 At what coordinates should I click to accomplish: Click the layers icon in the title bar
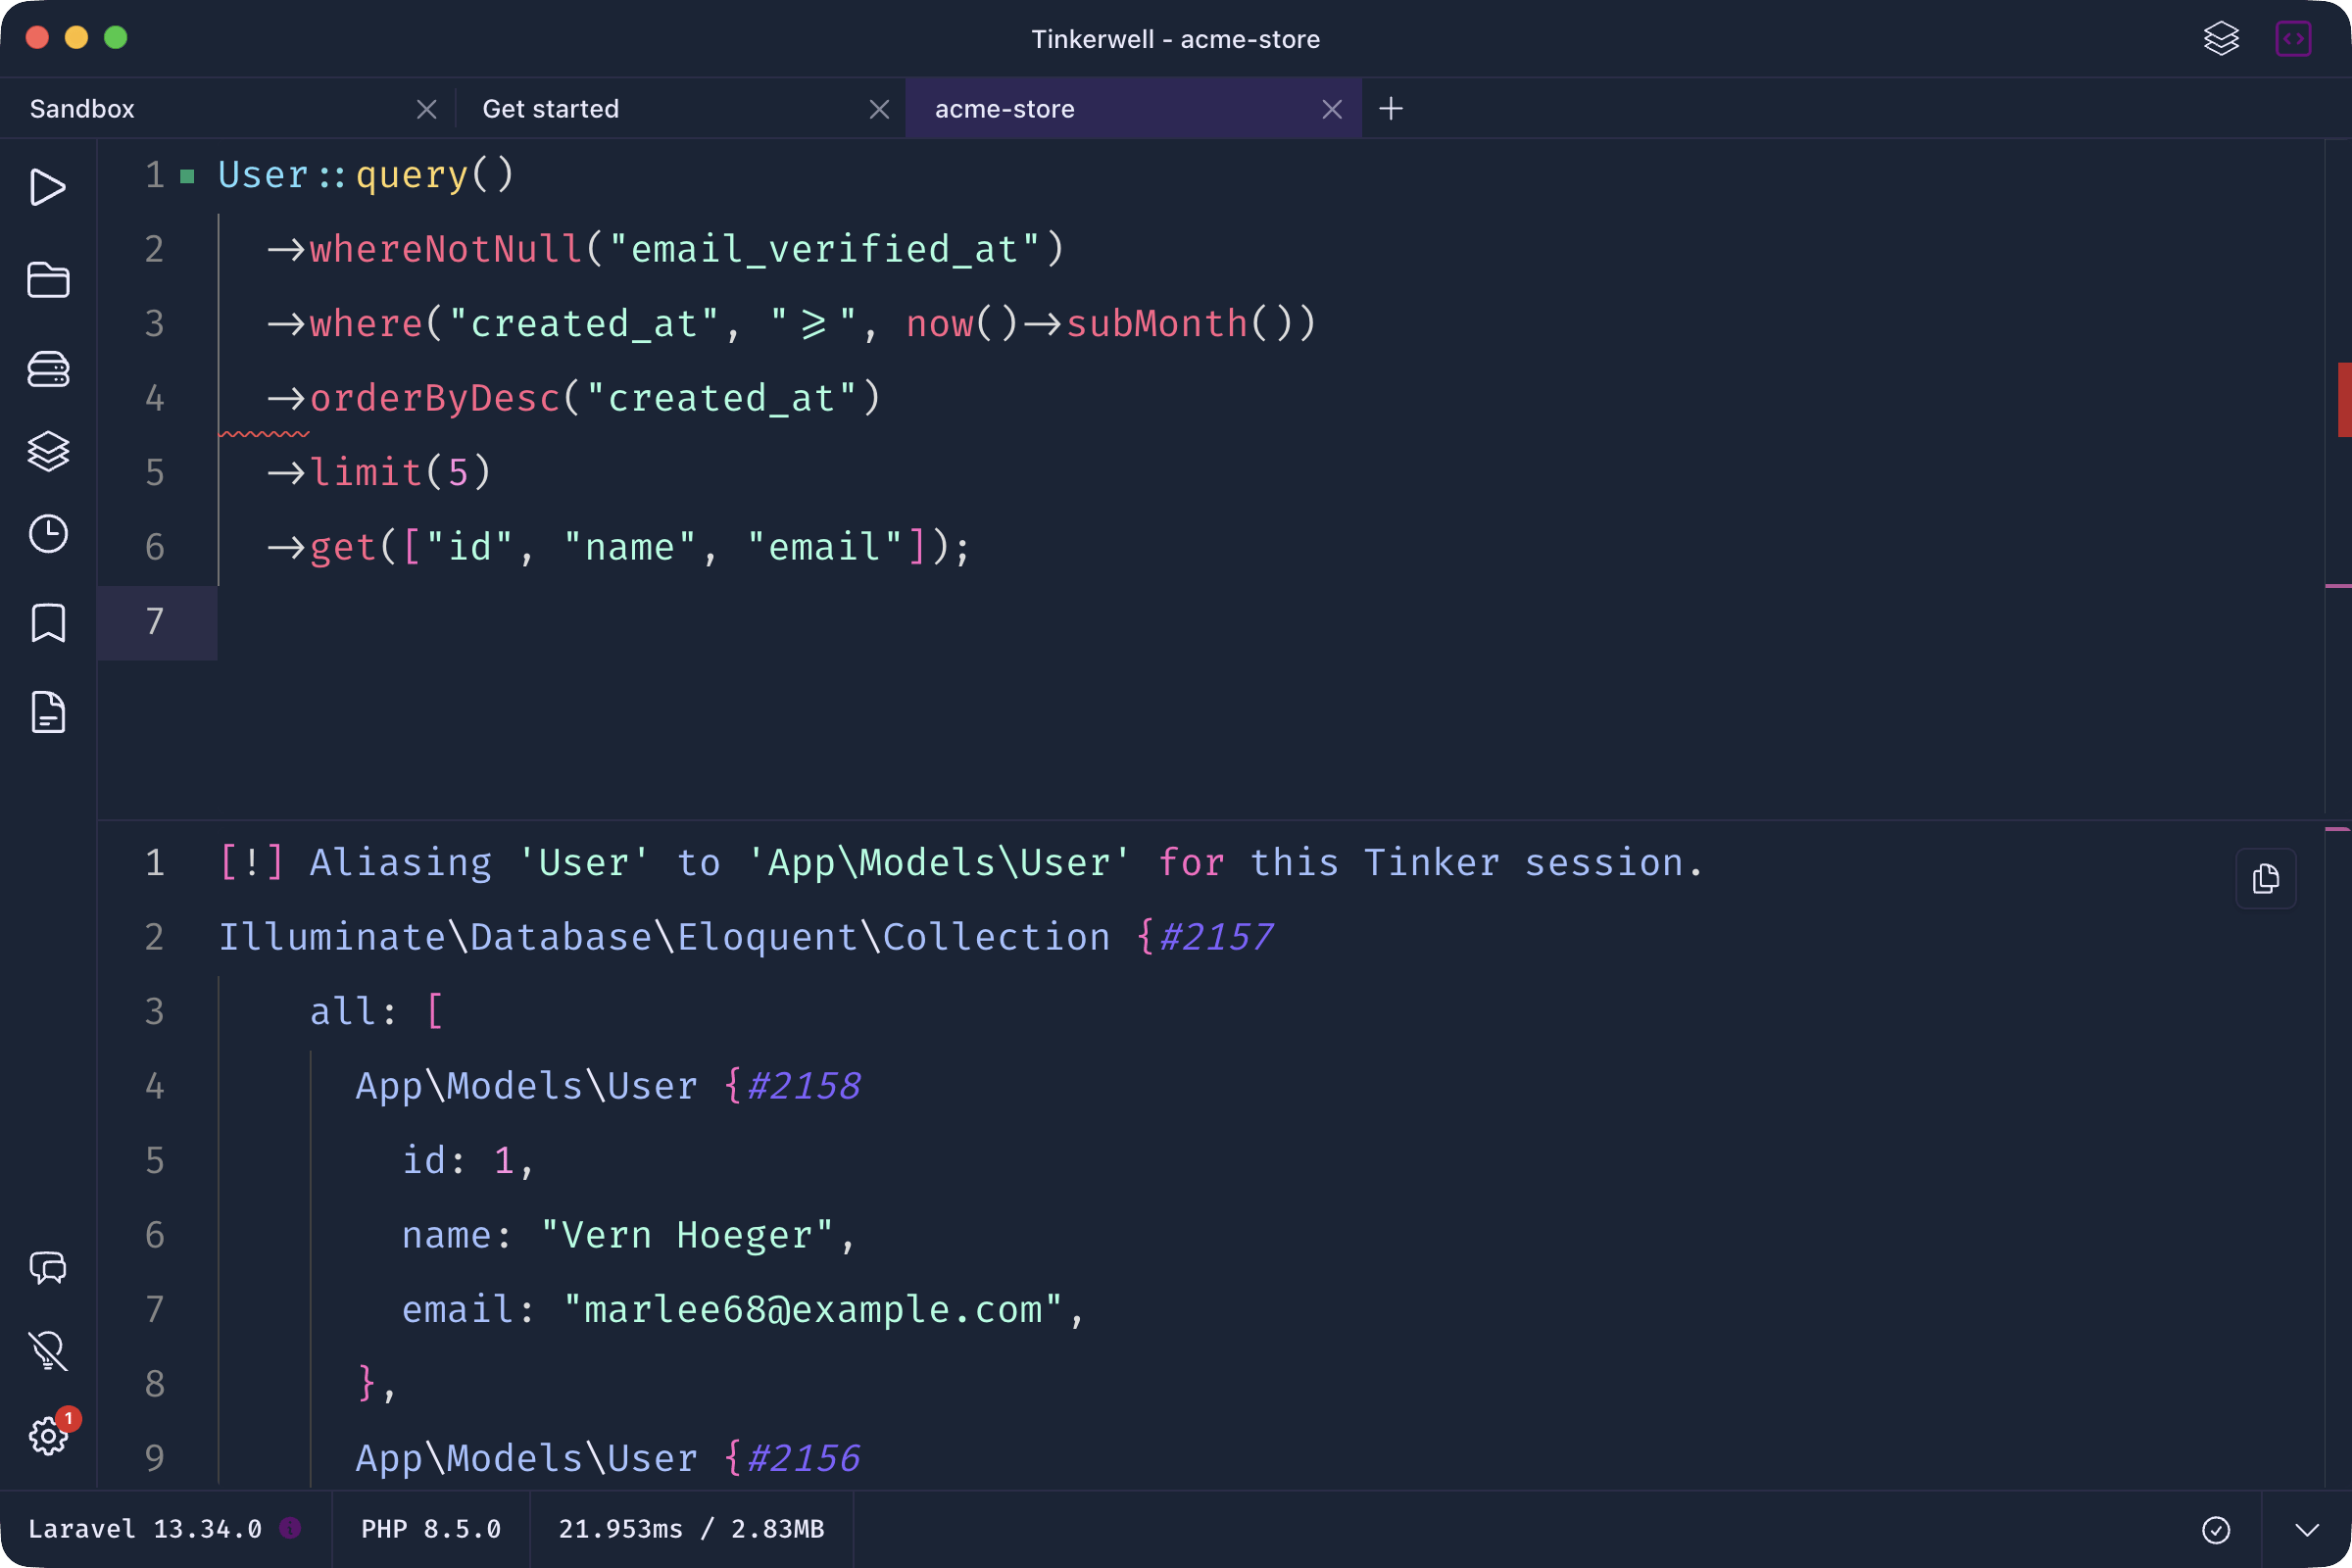(x=2221, y=39)
